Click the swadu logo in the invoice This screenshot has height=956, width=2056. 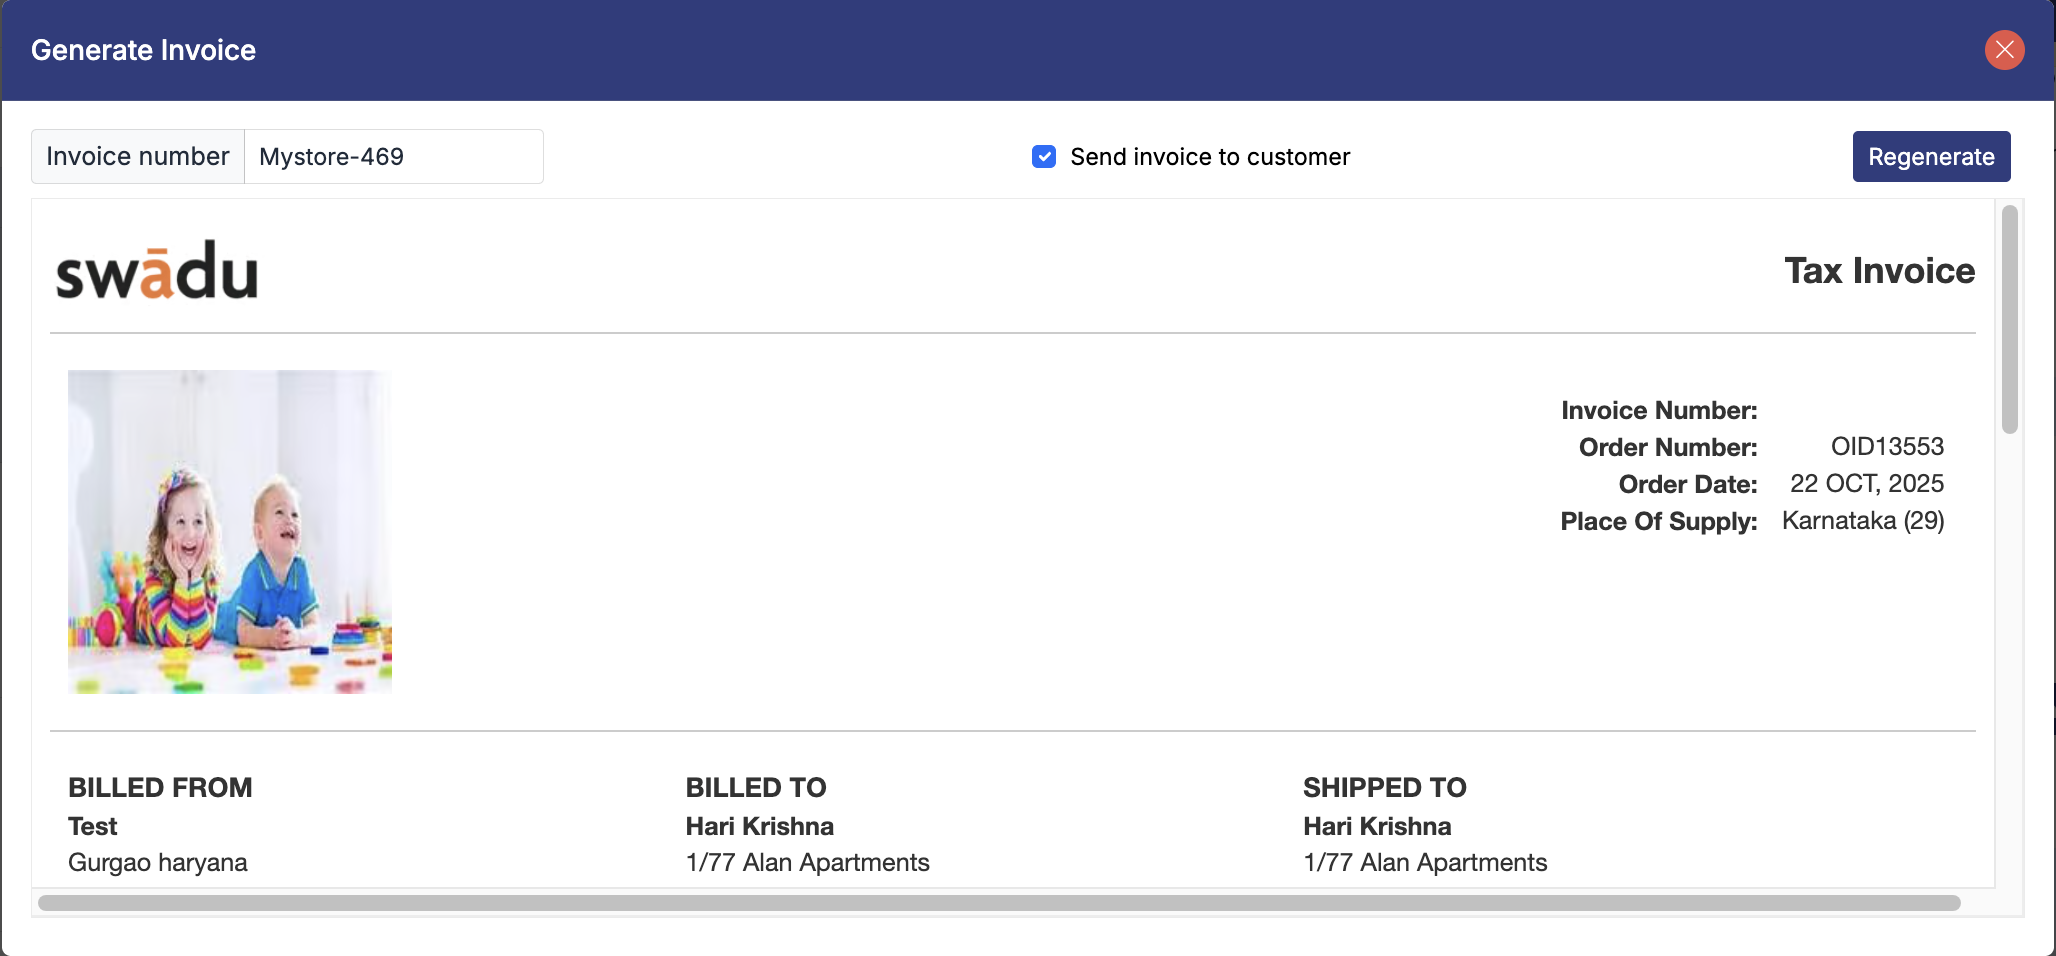click(157, 271)
